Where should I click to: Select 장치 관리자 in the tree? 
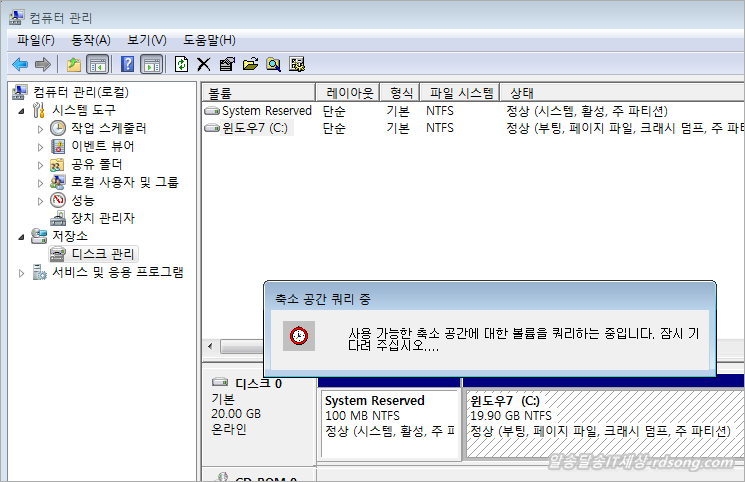click(x=102, y=218)
